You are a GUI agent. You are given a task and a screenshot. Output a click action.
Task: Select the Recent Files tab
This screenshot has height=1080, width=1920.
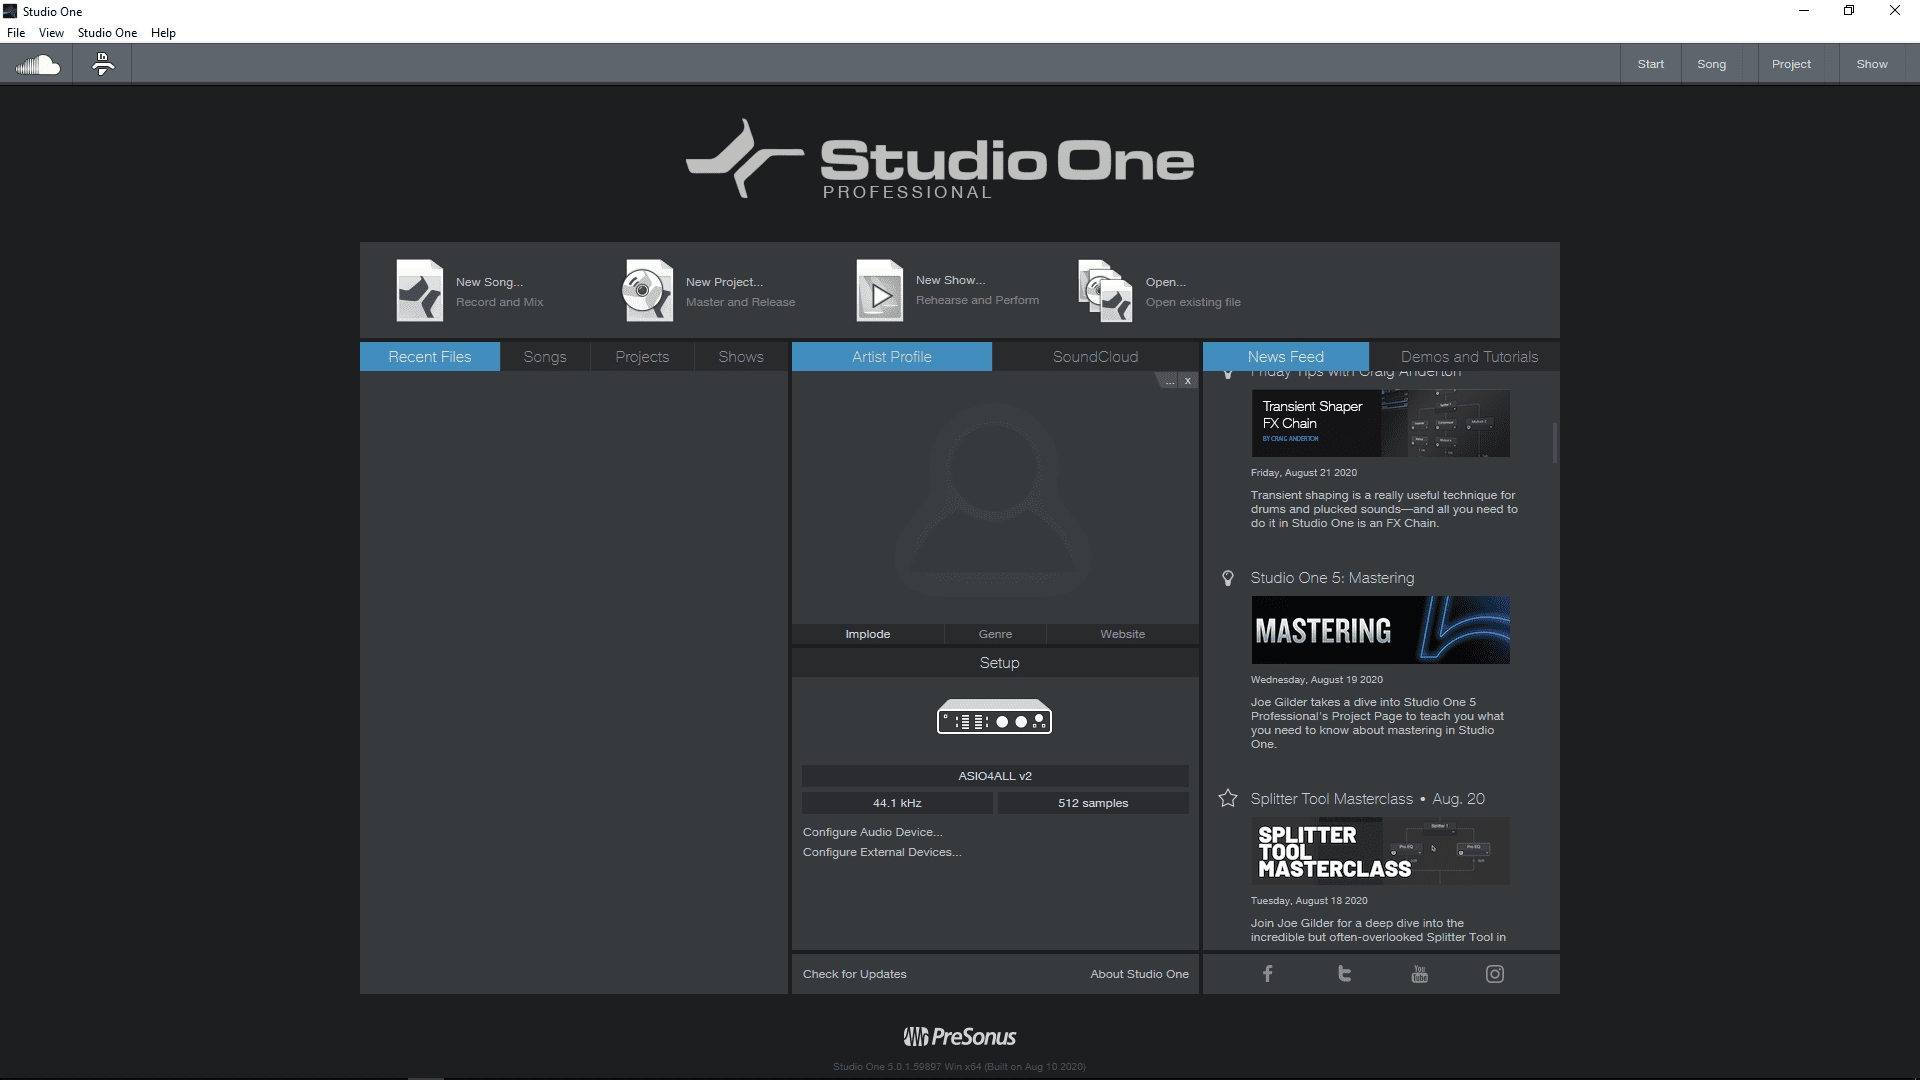(x=430, y=357)
